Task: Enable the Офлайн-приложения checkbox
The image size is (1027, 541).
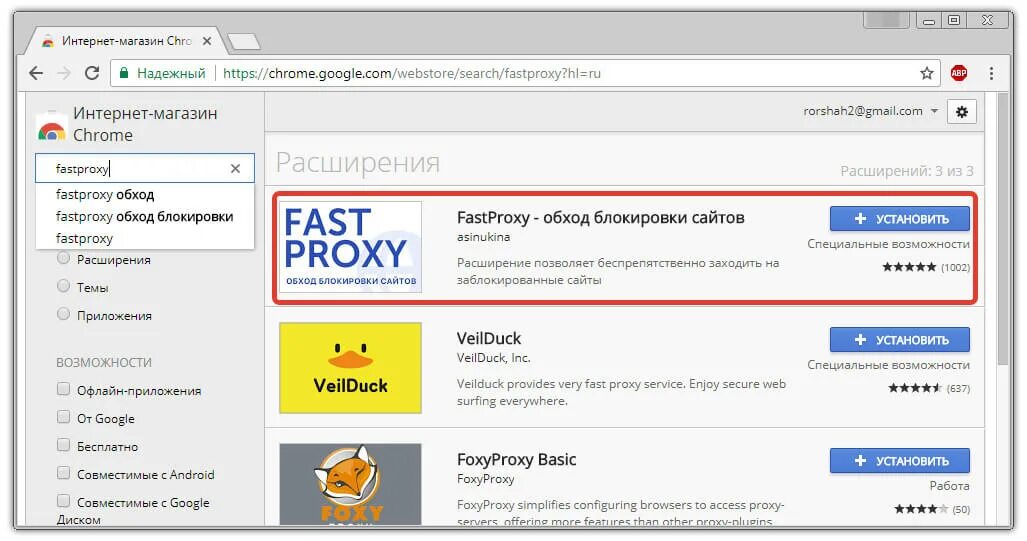Action: [63, 389]
